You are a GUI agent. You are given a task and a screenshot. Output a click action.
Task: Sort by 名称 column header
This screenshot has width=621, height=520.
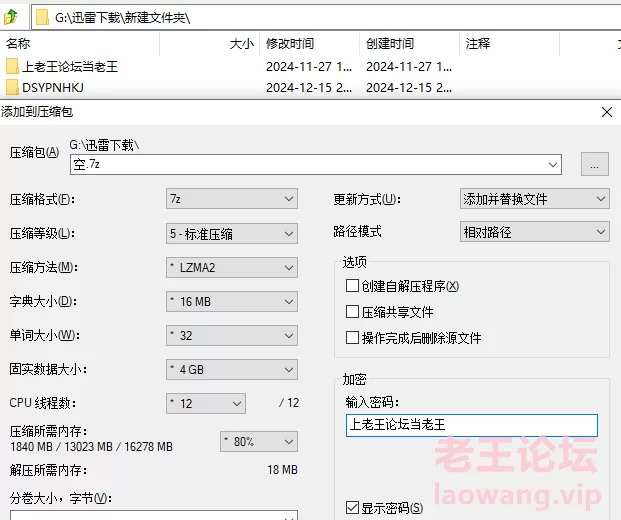[18, 43]
